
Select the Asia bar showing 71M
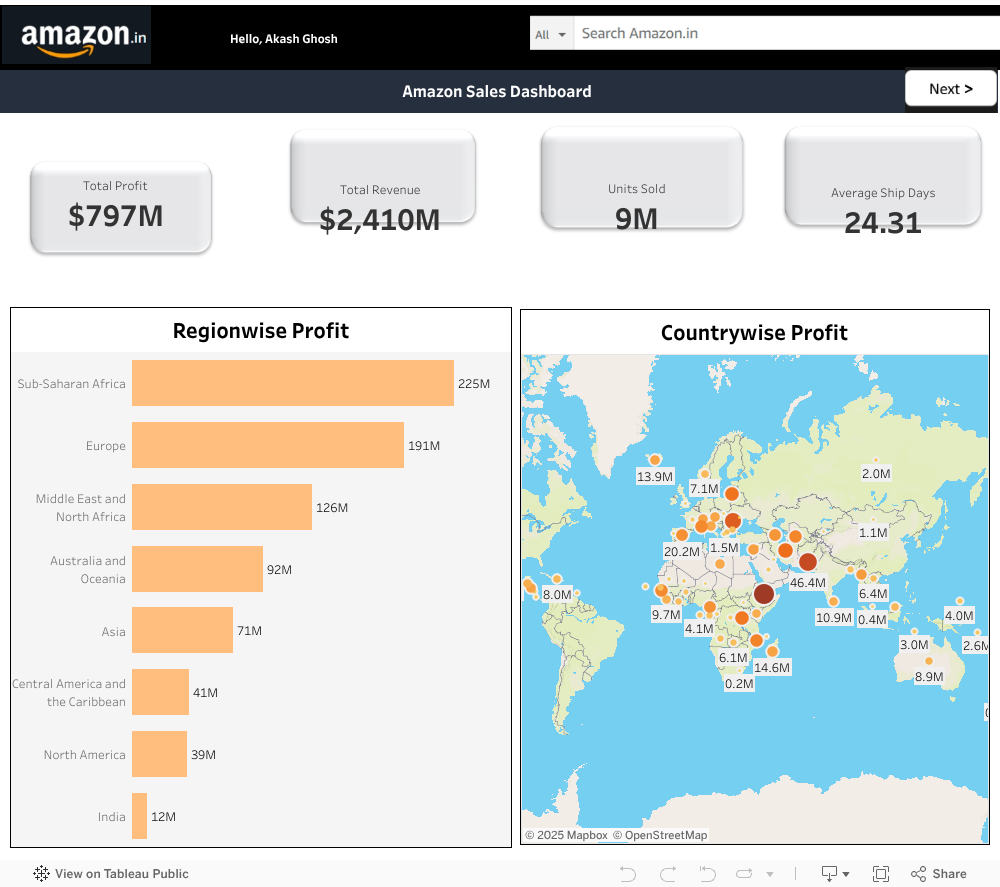(182, 630)
